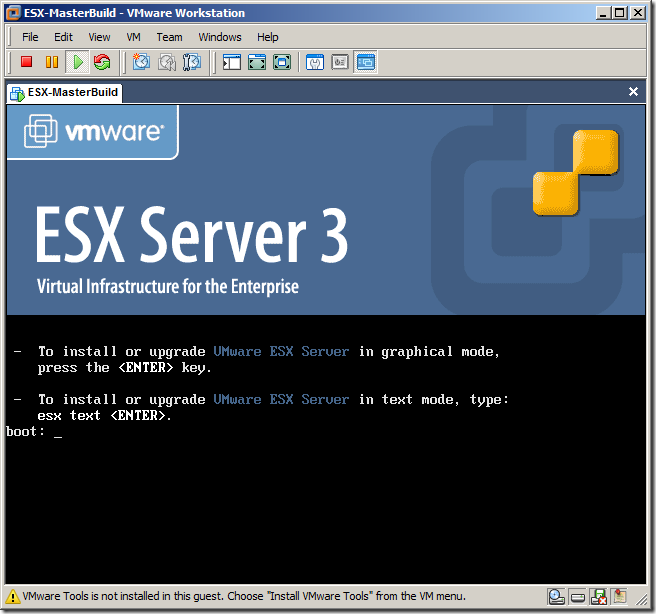Expand the Team menu

[170, 37]
